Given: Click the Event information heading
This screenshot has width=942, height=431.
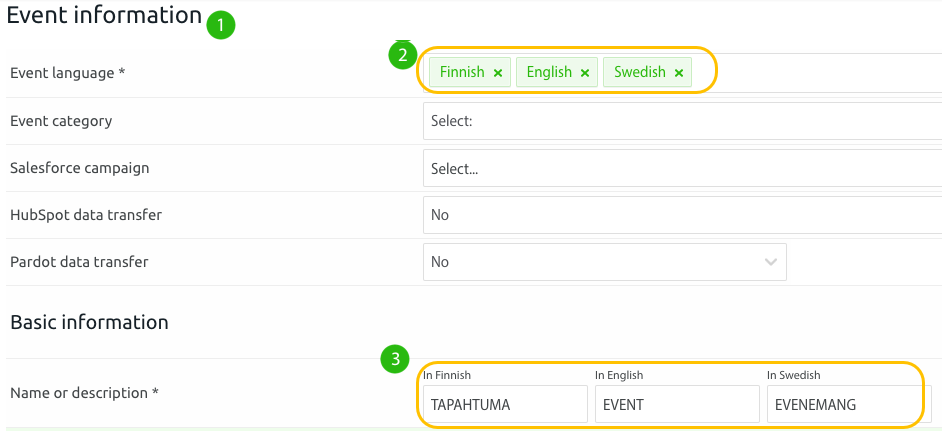Looking at the screenshot, I should 104,16.
